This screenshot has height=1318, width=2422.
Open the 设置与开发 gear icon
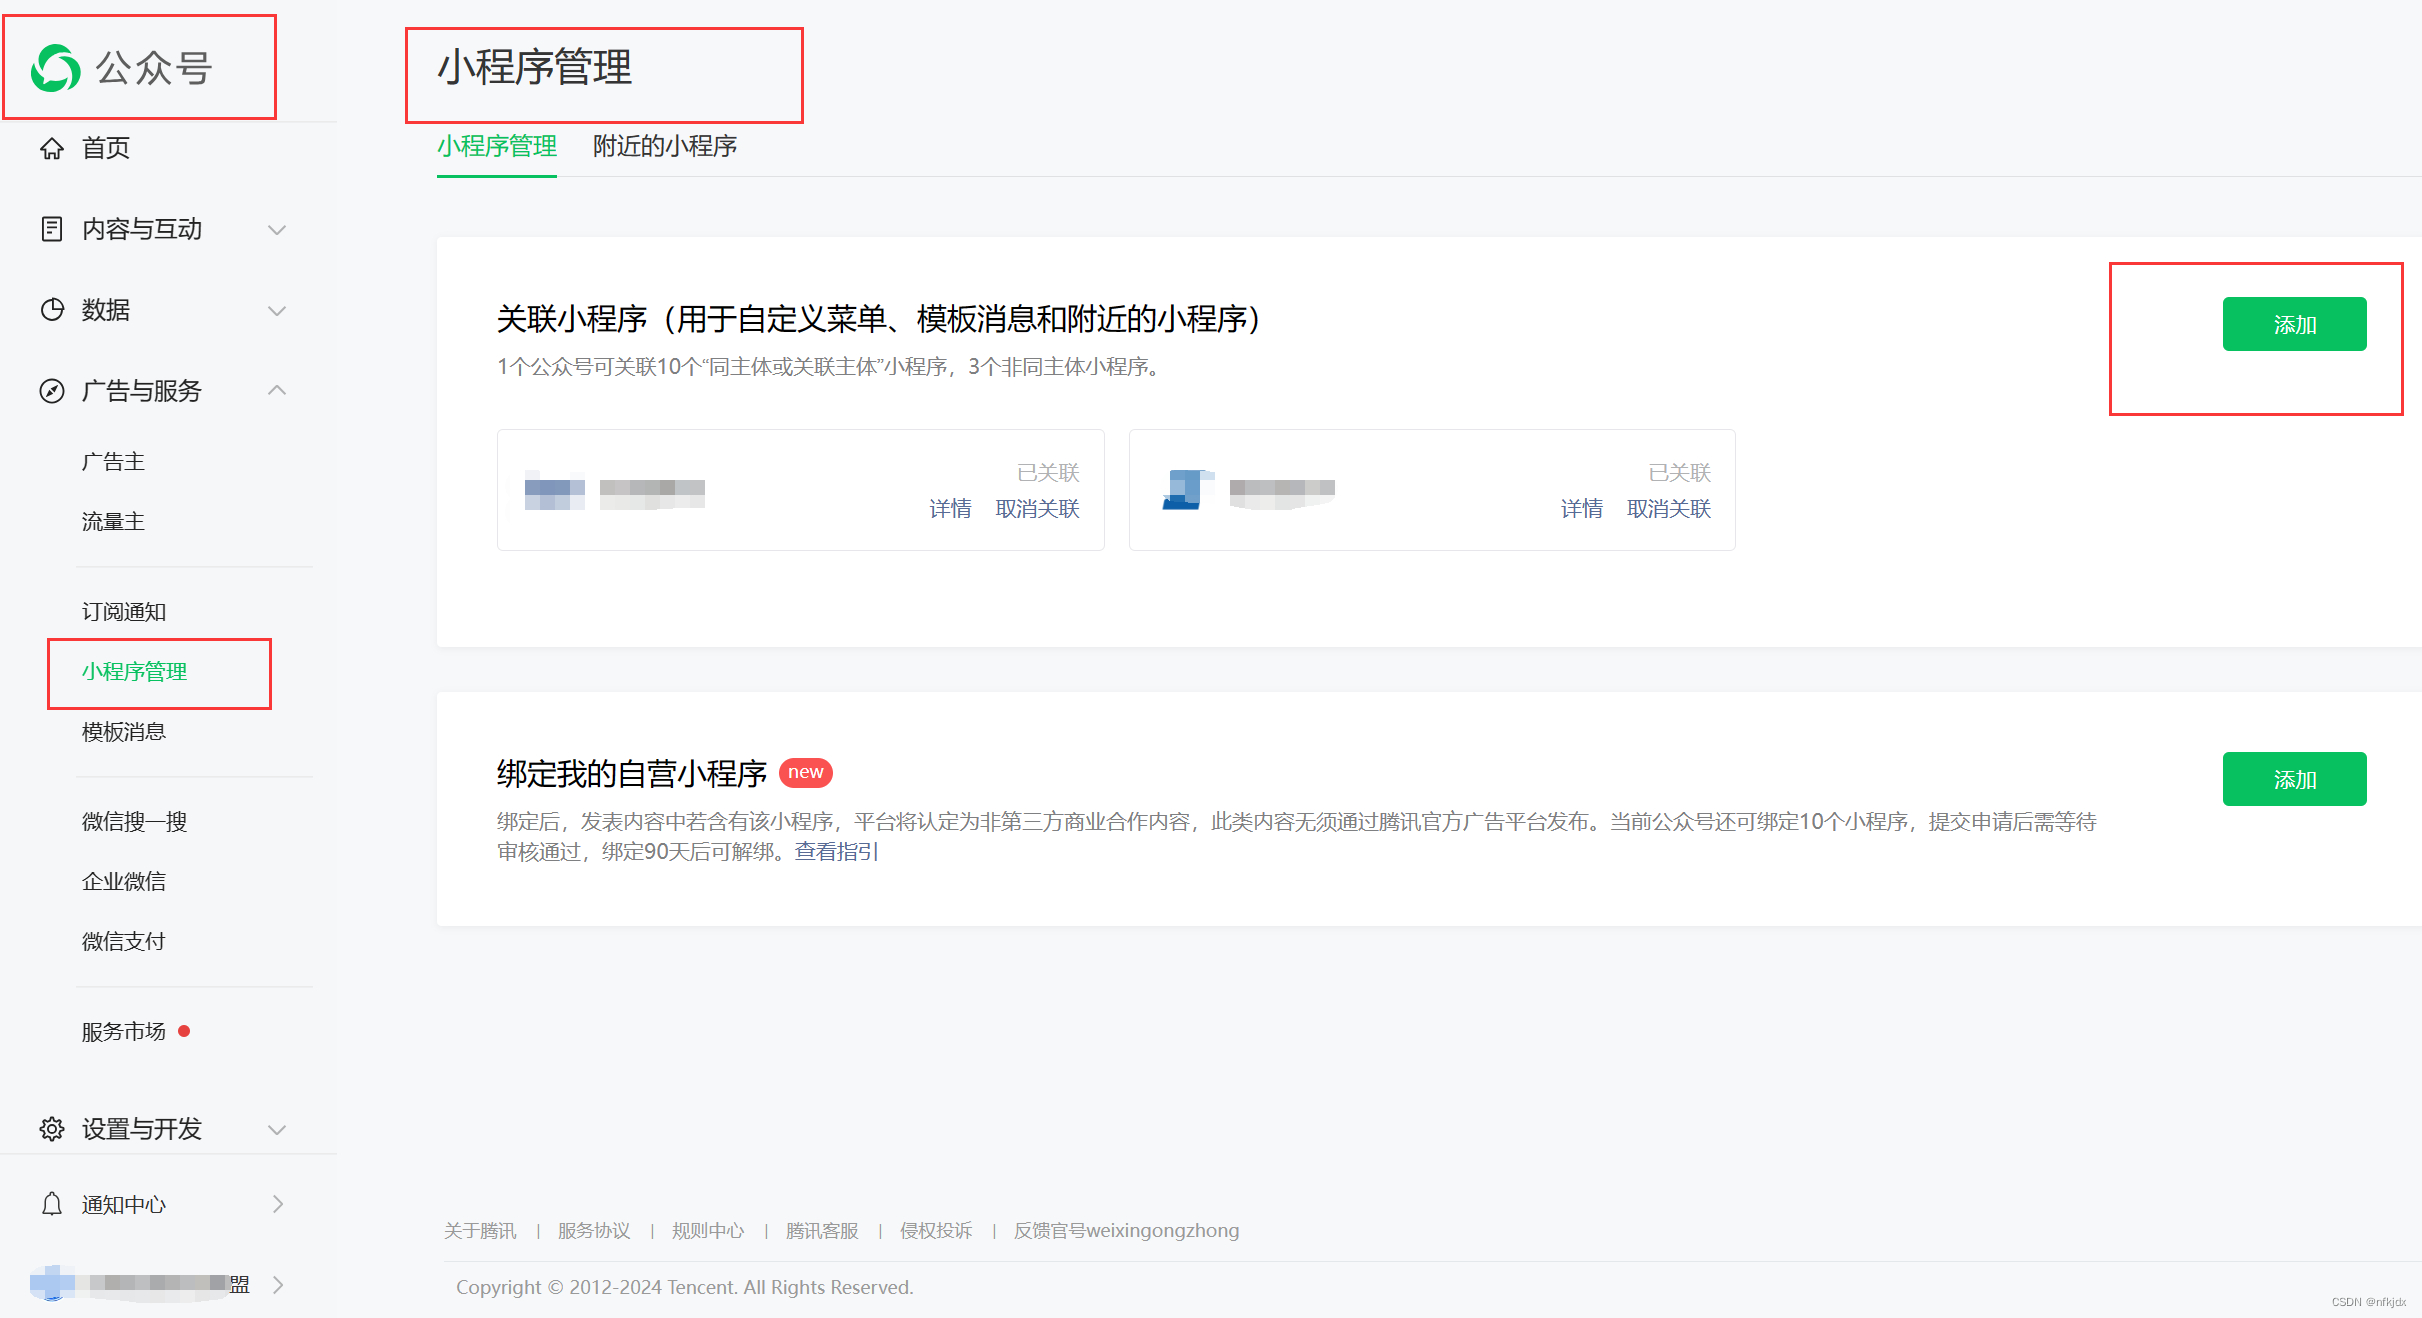click(54, 1129)
